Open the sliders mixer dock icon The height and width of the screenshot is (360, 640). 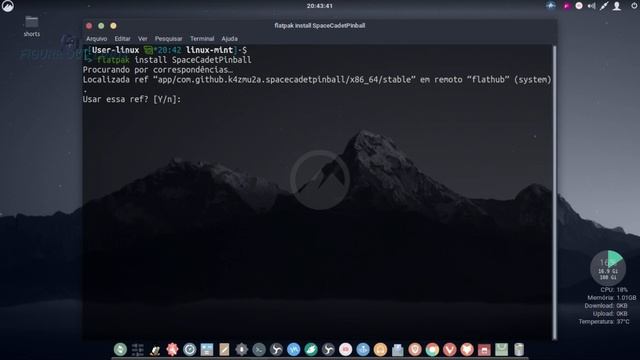pyautogui.click(x=138, y=349)
